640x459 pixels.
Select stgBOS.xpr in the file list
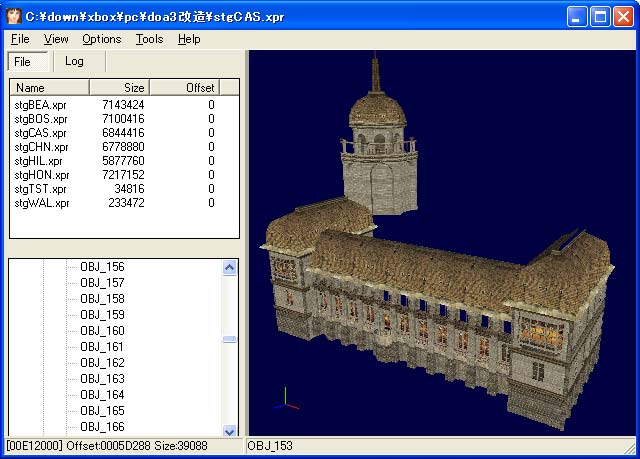[x=41, y=119]
